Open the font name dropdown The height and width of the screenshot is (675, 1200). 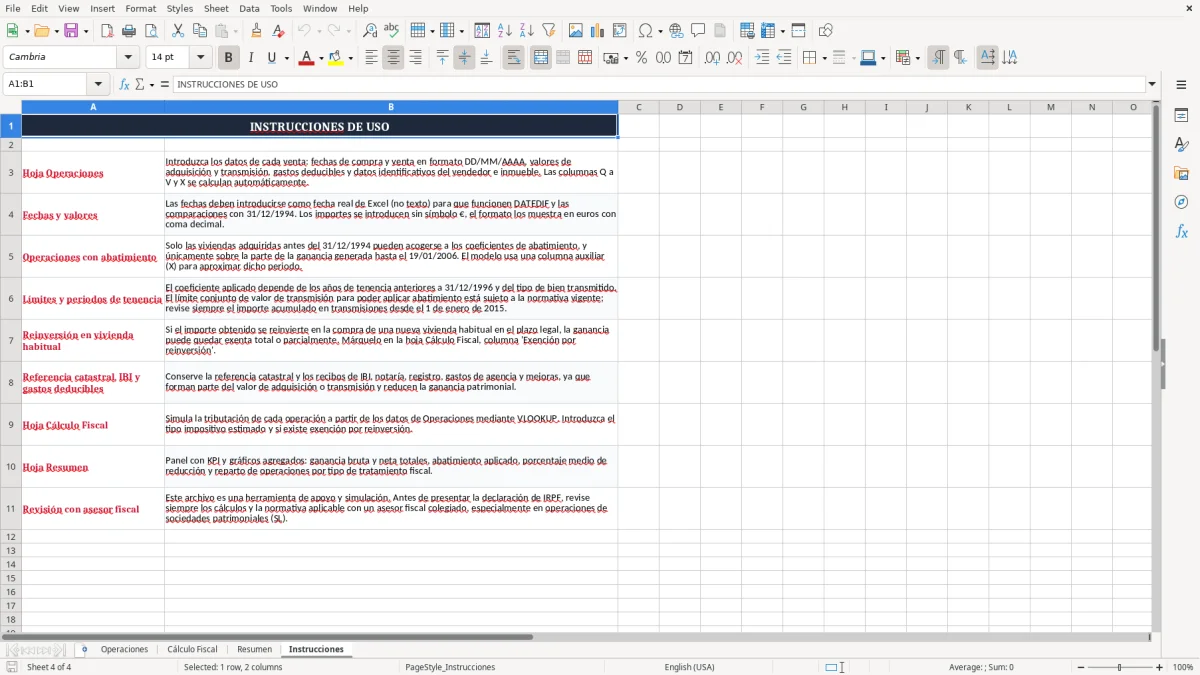tap(127, 58)
